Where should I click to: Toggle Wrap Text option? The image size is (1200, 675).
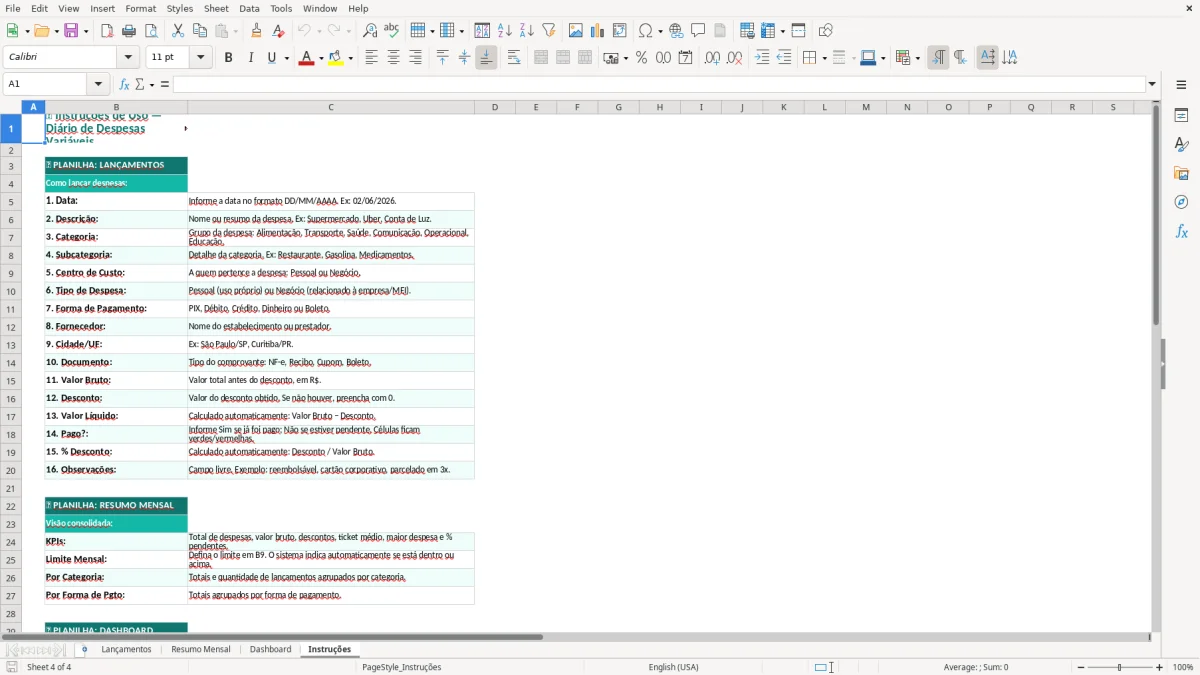(514, 58)
